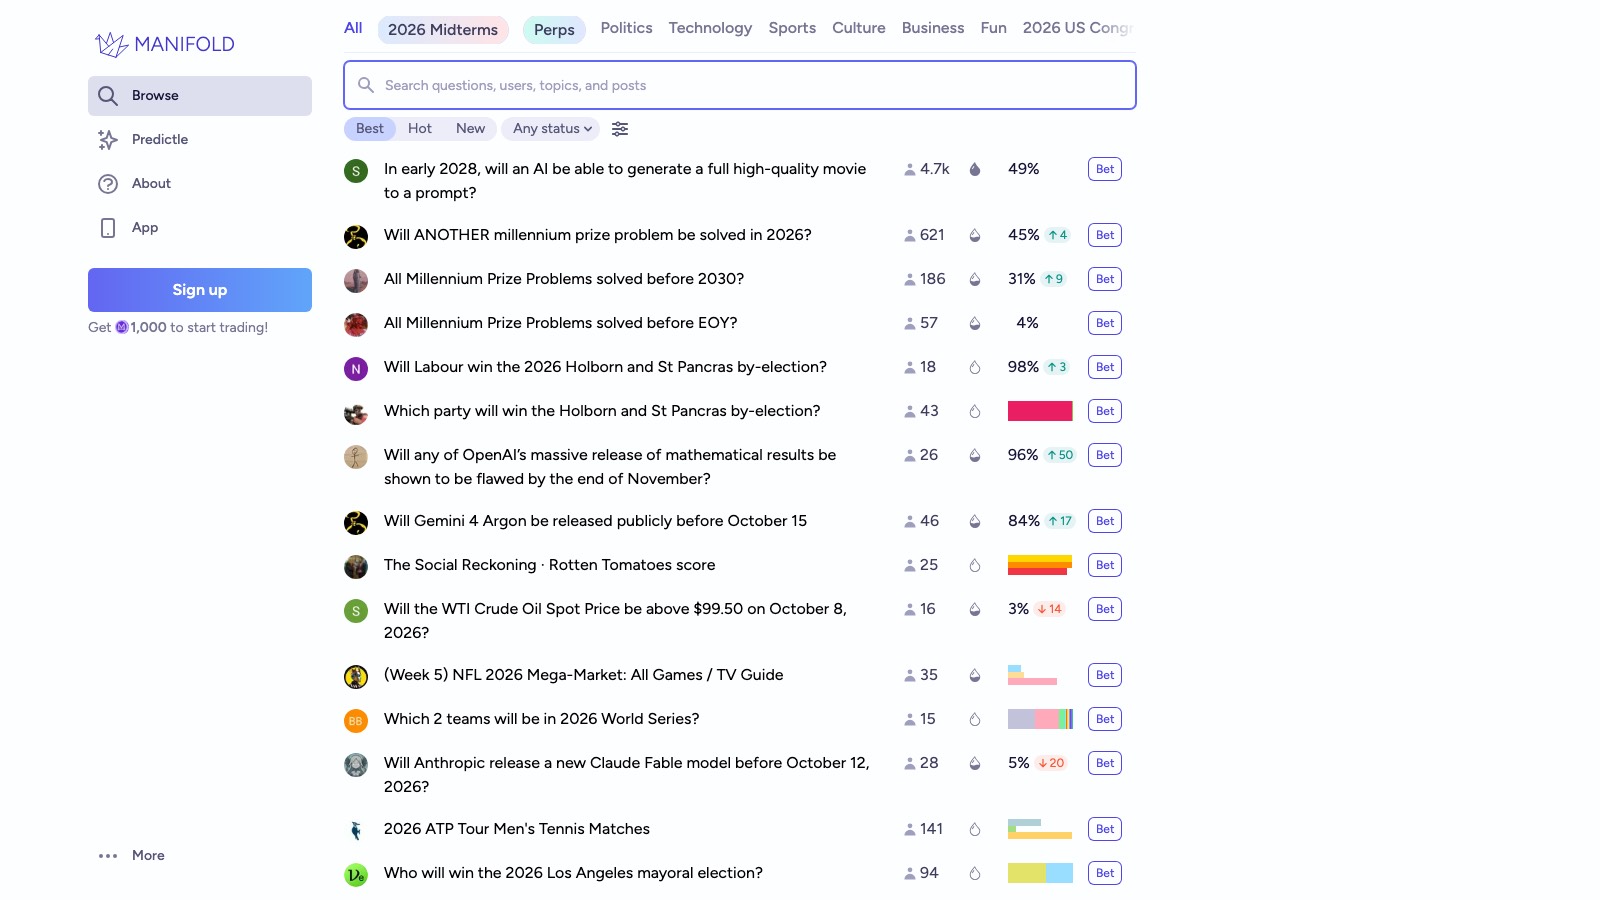Click the multicolor answer bar on World Series row
Image resolution: width=1600 pixels, height=900 pixels.
[x=1040, y=719]
